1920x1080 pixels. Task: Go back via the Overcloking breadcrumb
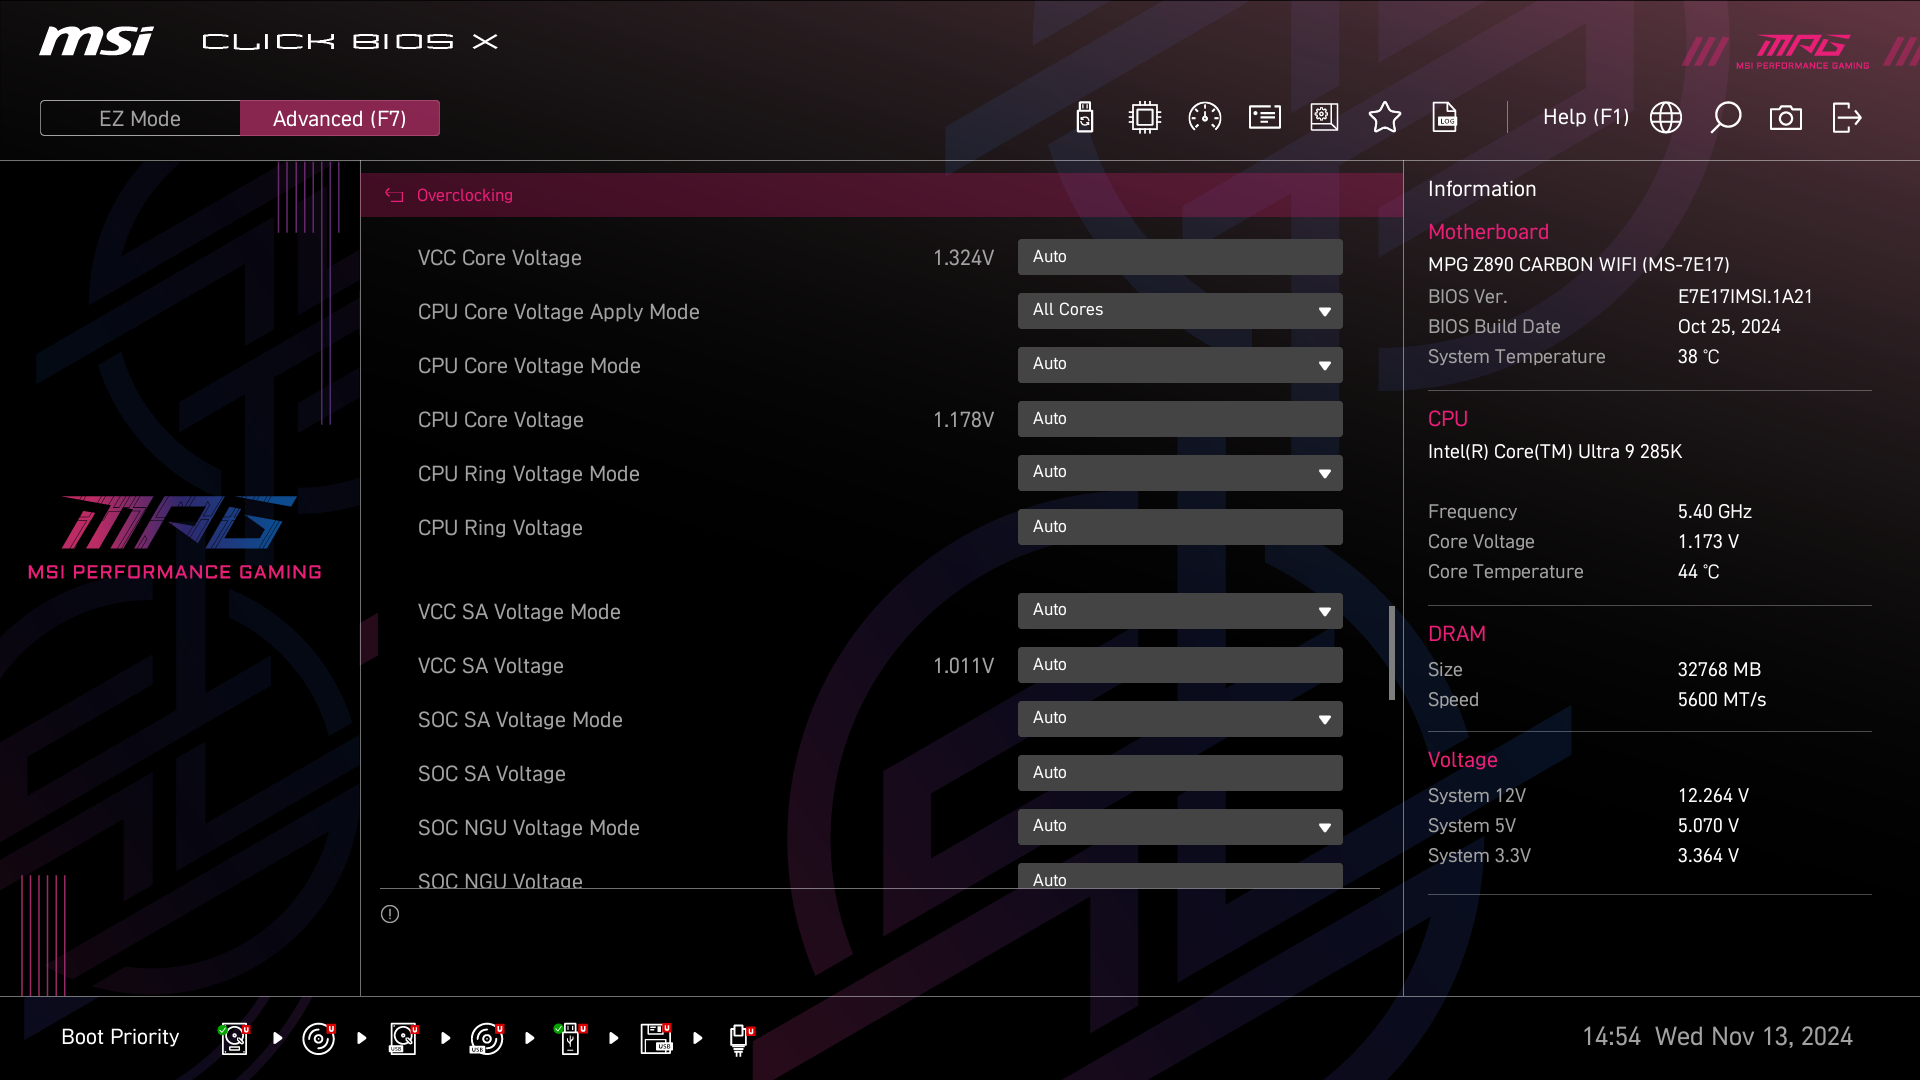pos(463,196)
